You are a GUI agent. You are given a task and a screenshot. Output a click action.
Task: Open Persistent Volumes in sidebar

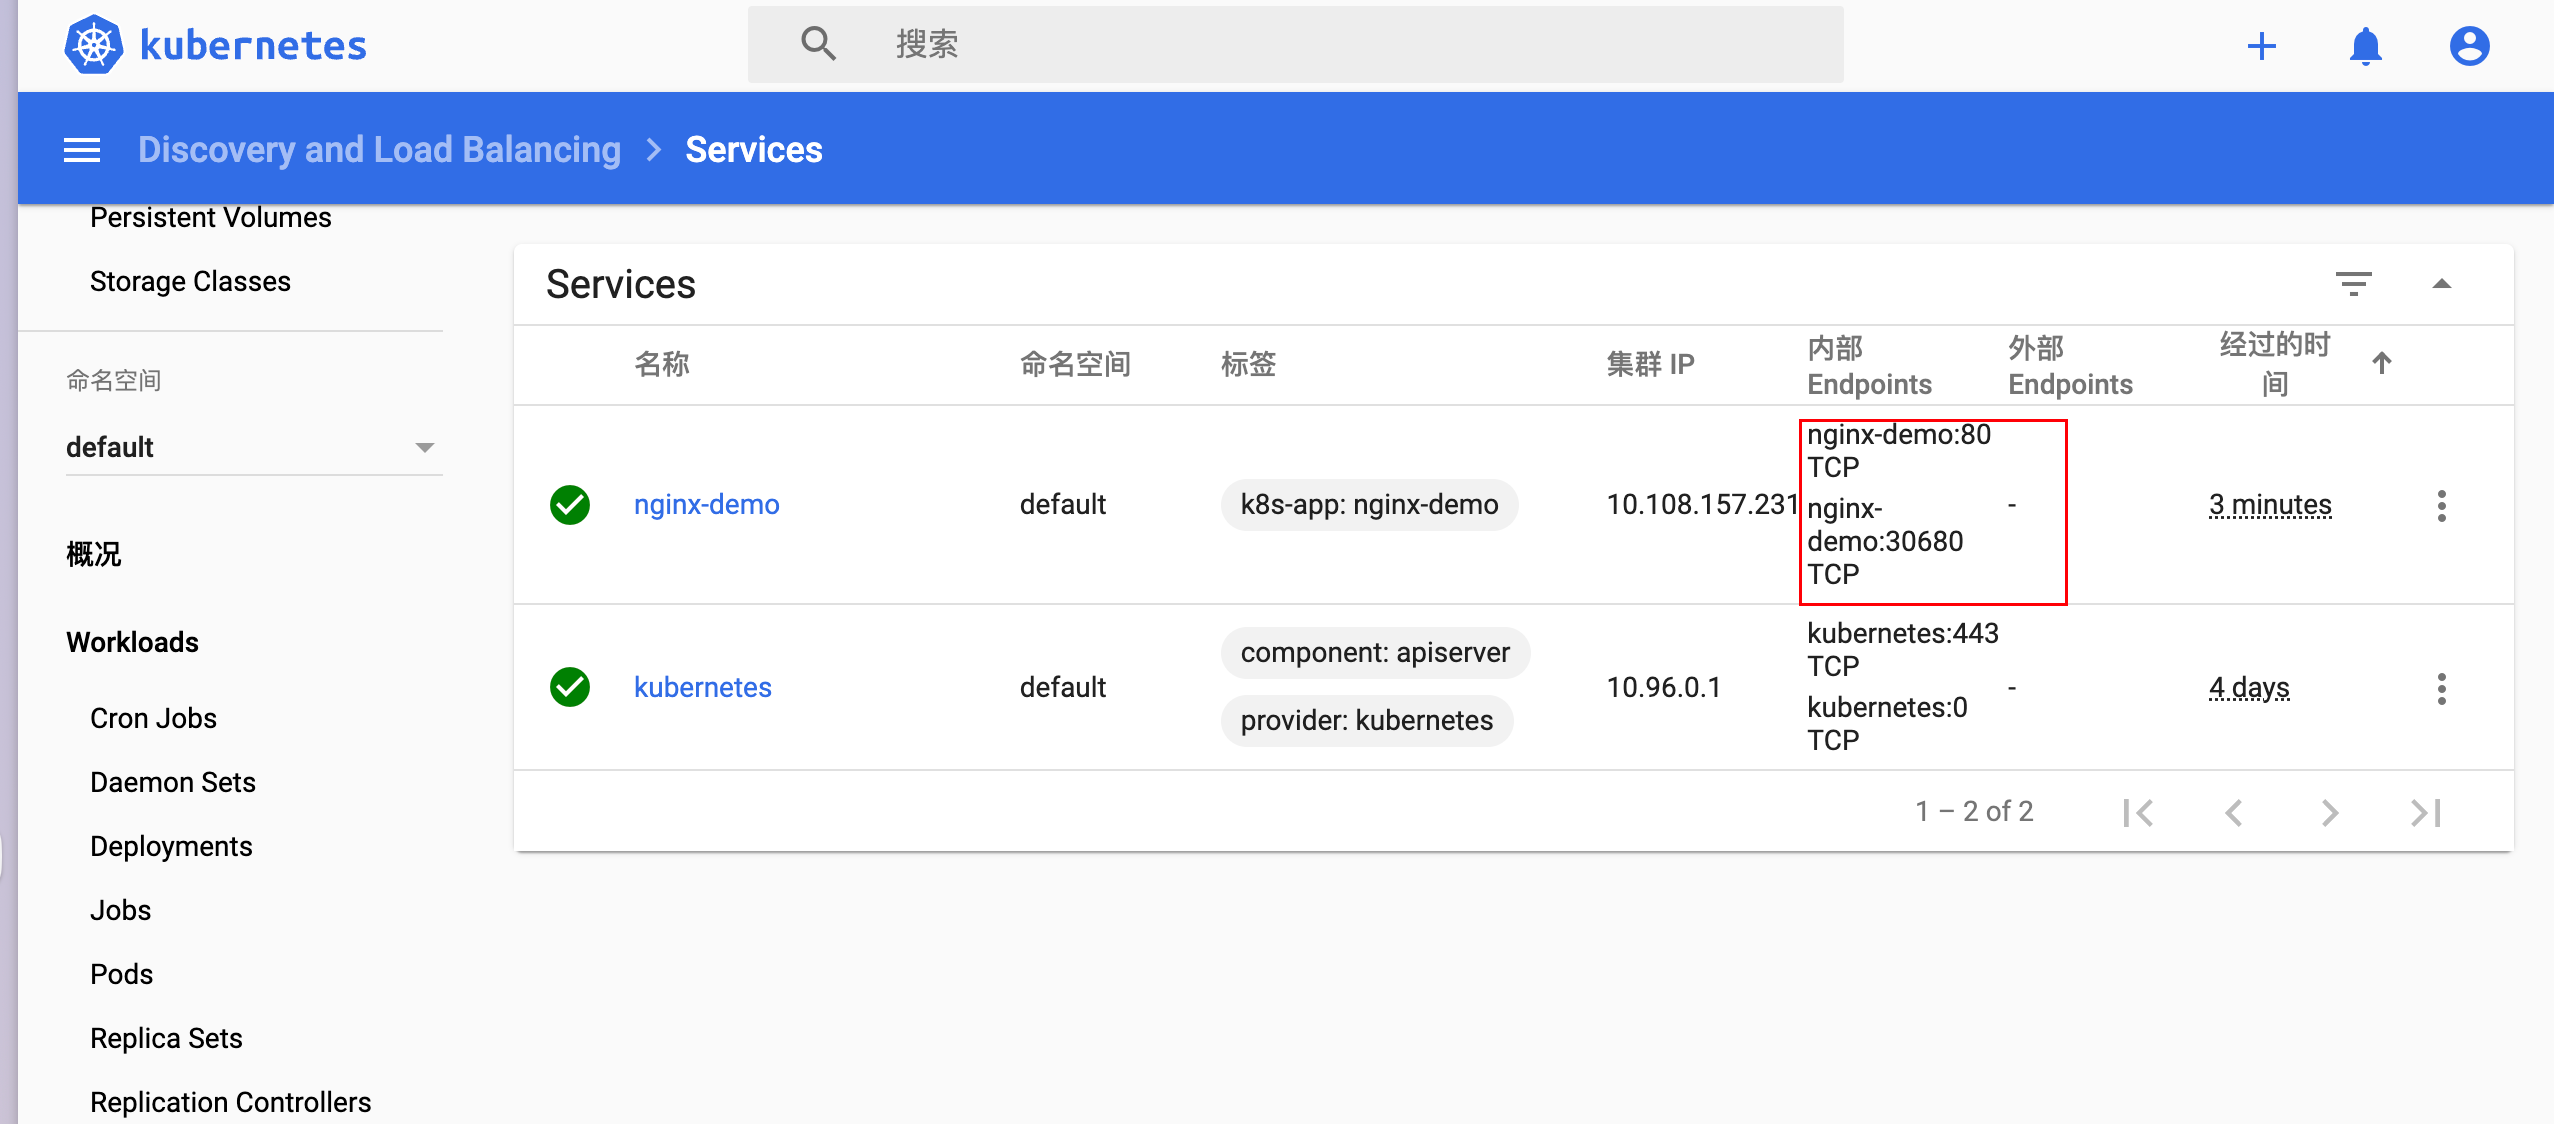(x=211, y=217)
